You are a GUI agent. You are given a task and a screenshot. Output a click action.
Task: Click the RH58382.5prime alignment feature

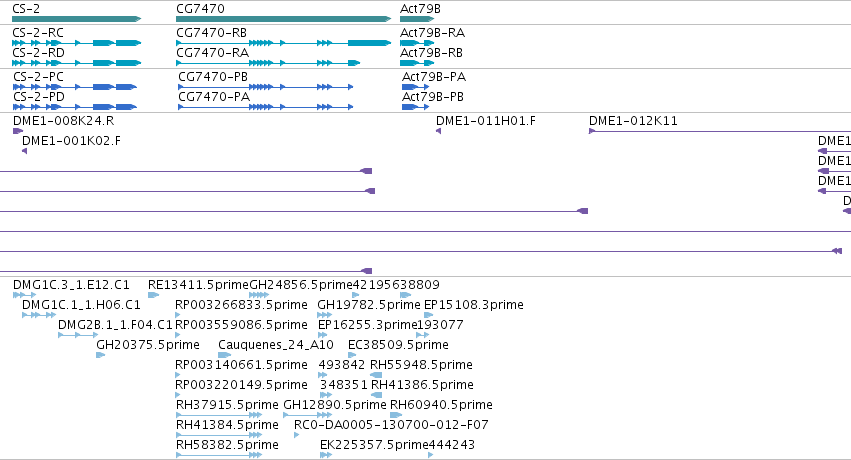[219, 455]
